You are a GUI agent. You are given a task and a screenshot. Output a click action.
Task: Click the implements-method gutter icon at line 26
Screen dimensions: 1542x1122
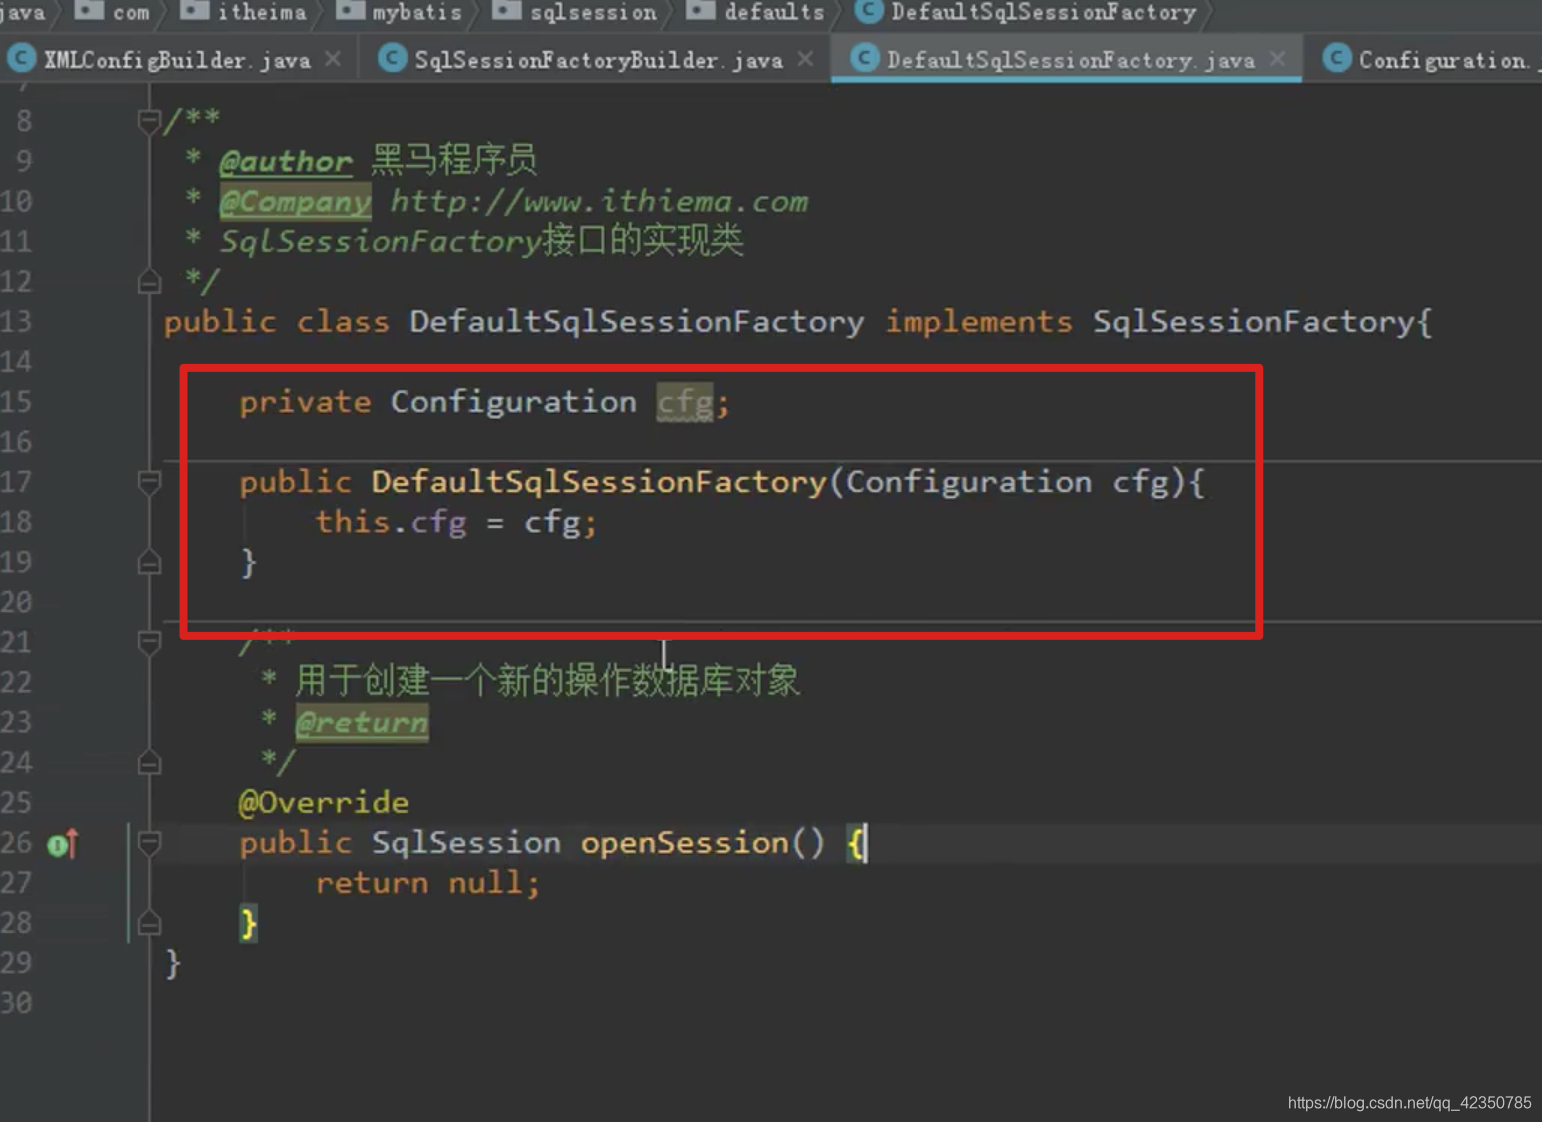pos(62,845)
